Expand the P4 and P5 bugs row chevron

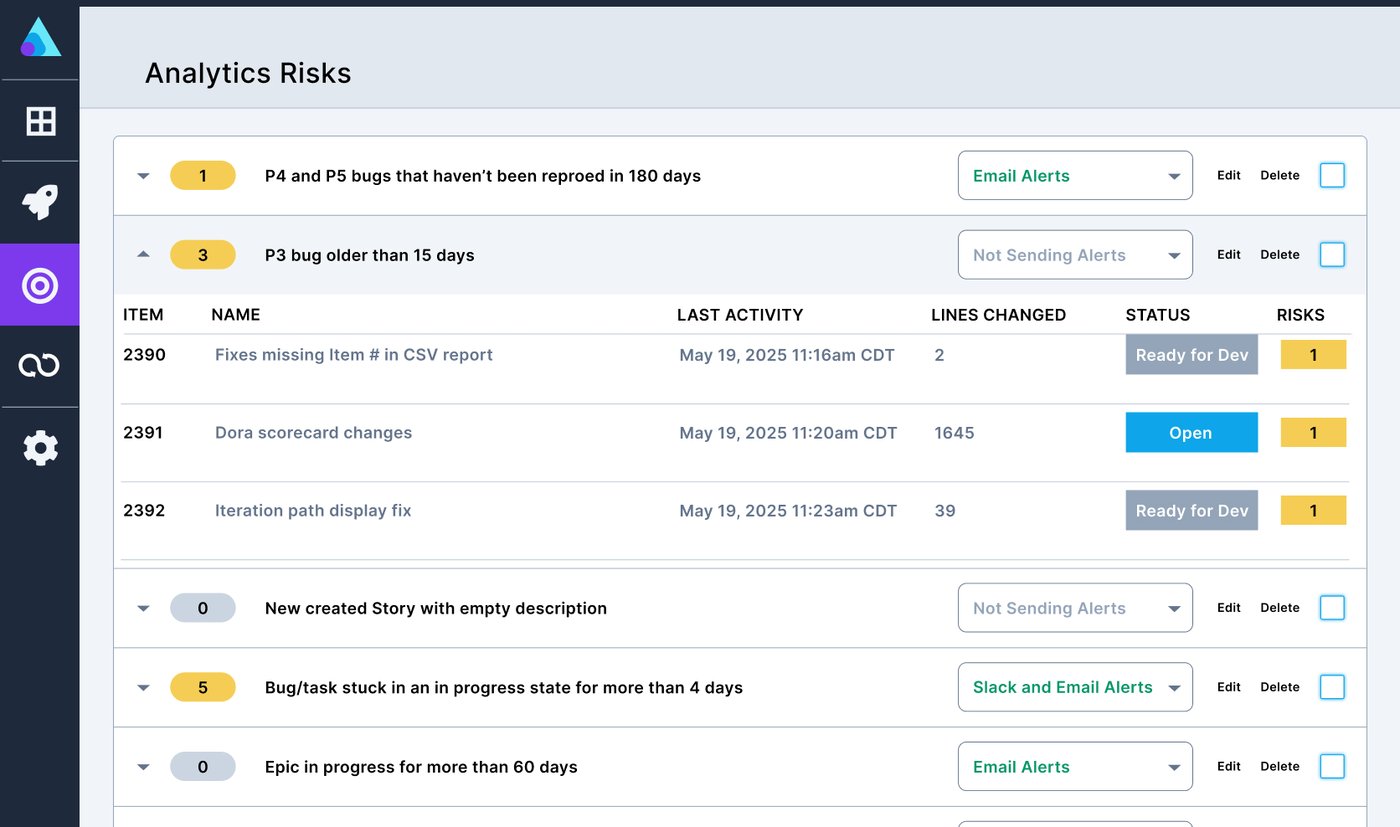pyautogui.click(x=143, y=176)
